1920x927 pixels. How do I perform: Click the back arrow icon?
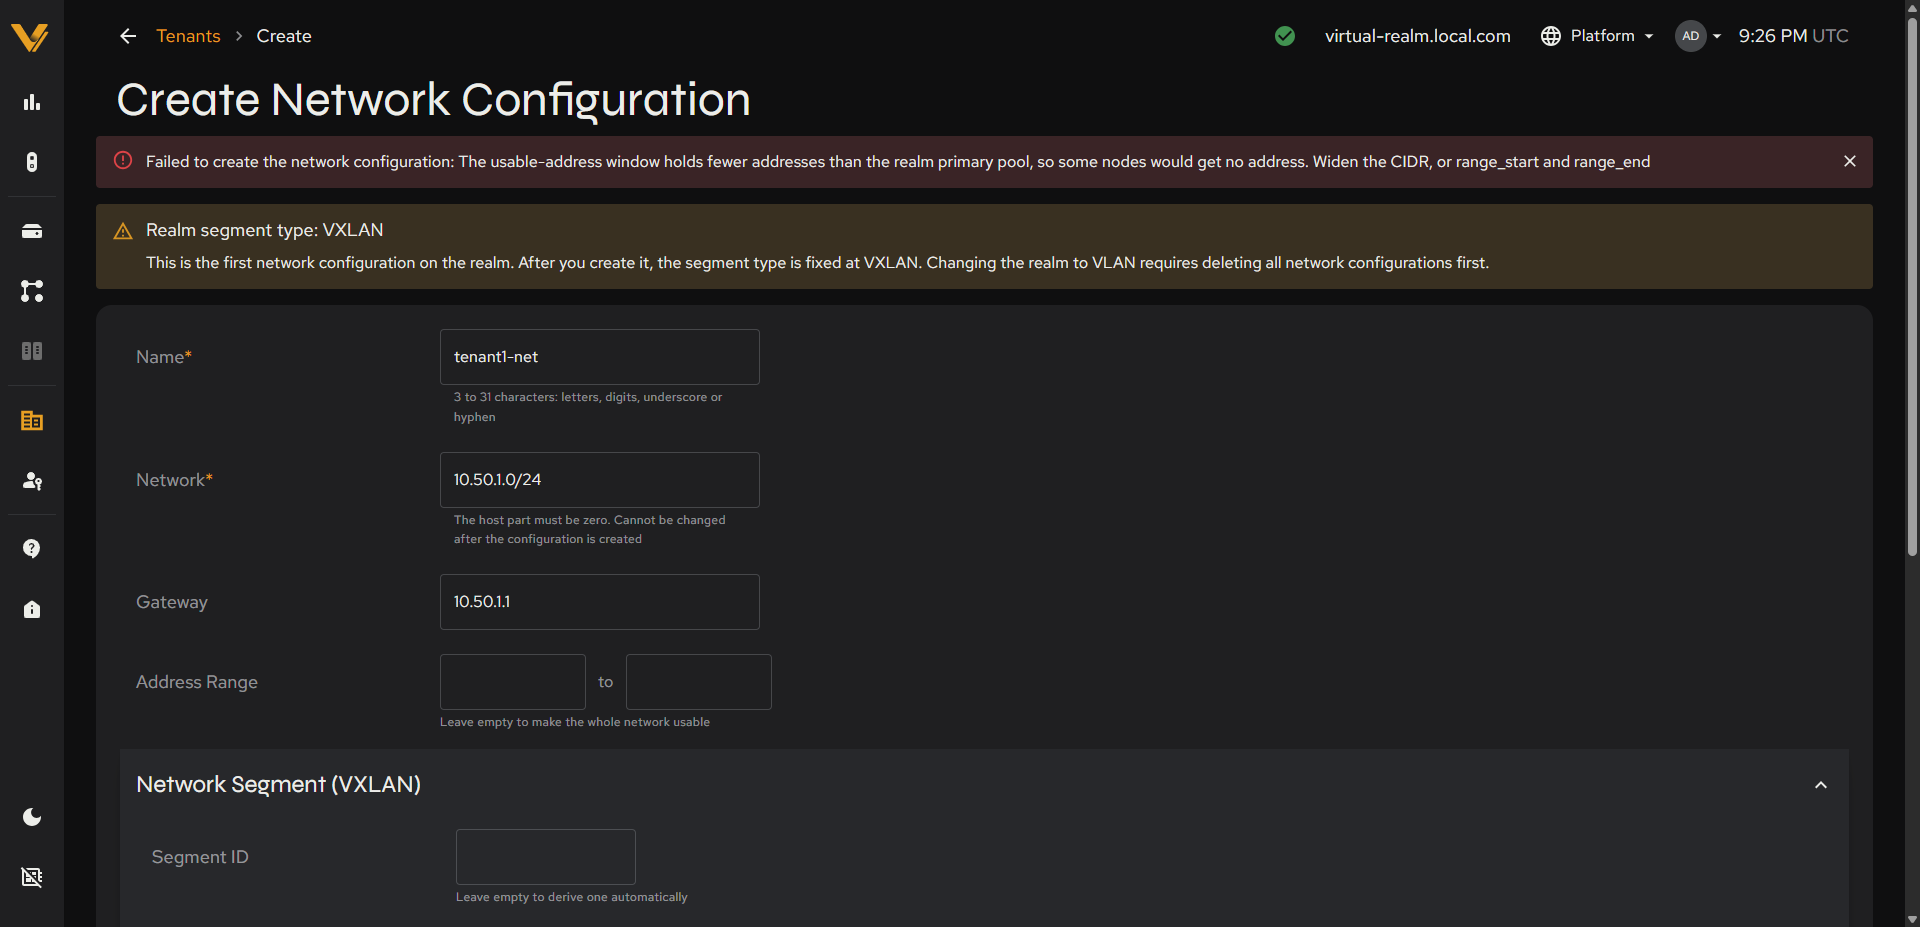pos(128,36)
